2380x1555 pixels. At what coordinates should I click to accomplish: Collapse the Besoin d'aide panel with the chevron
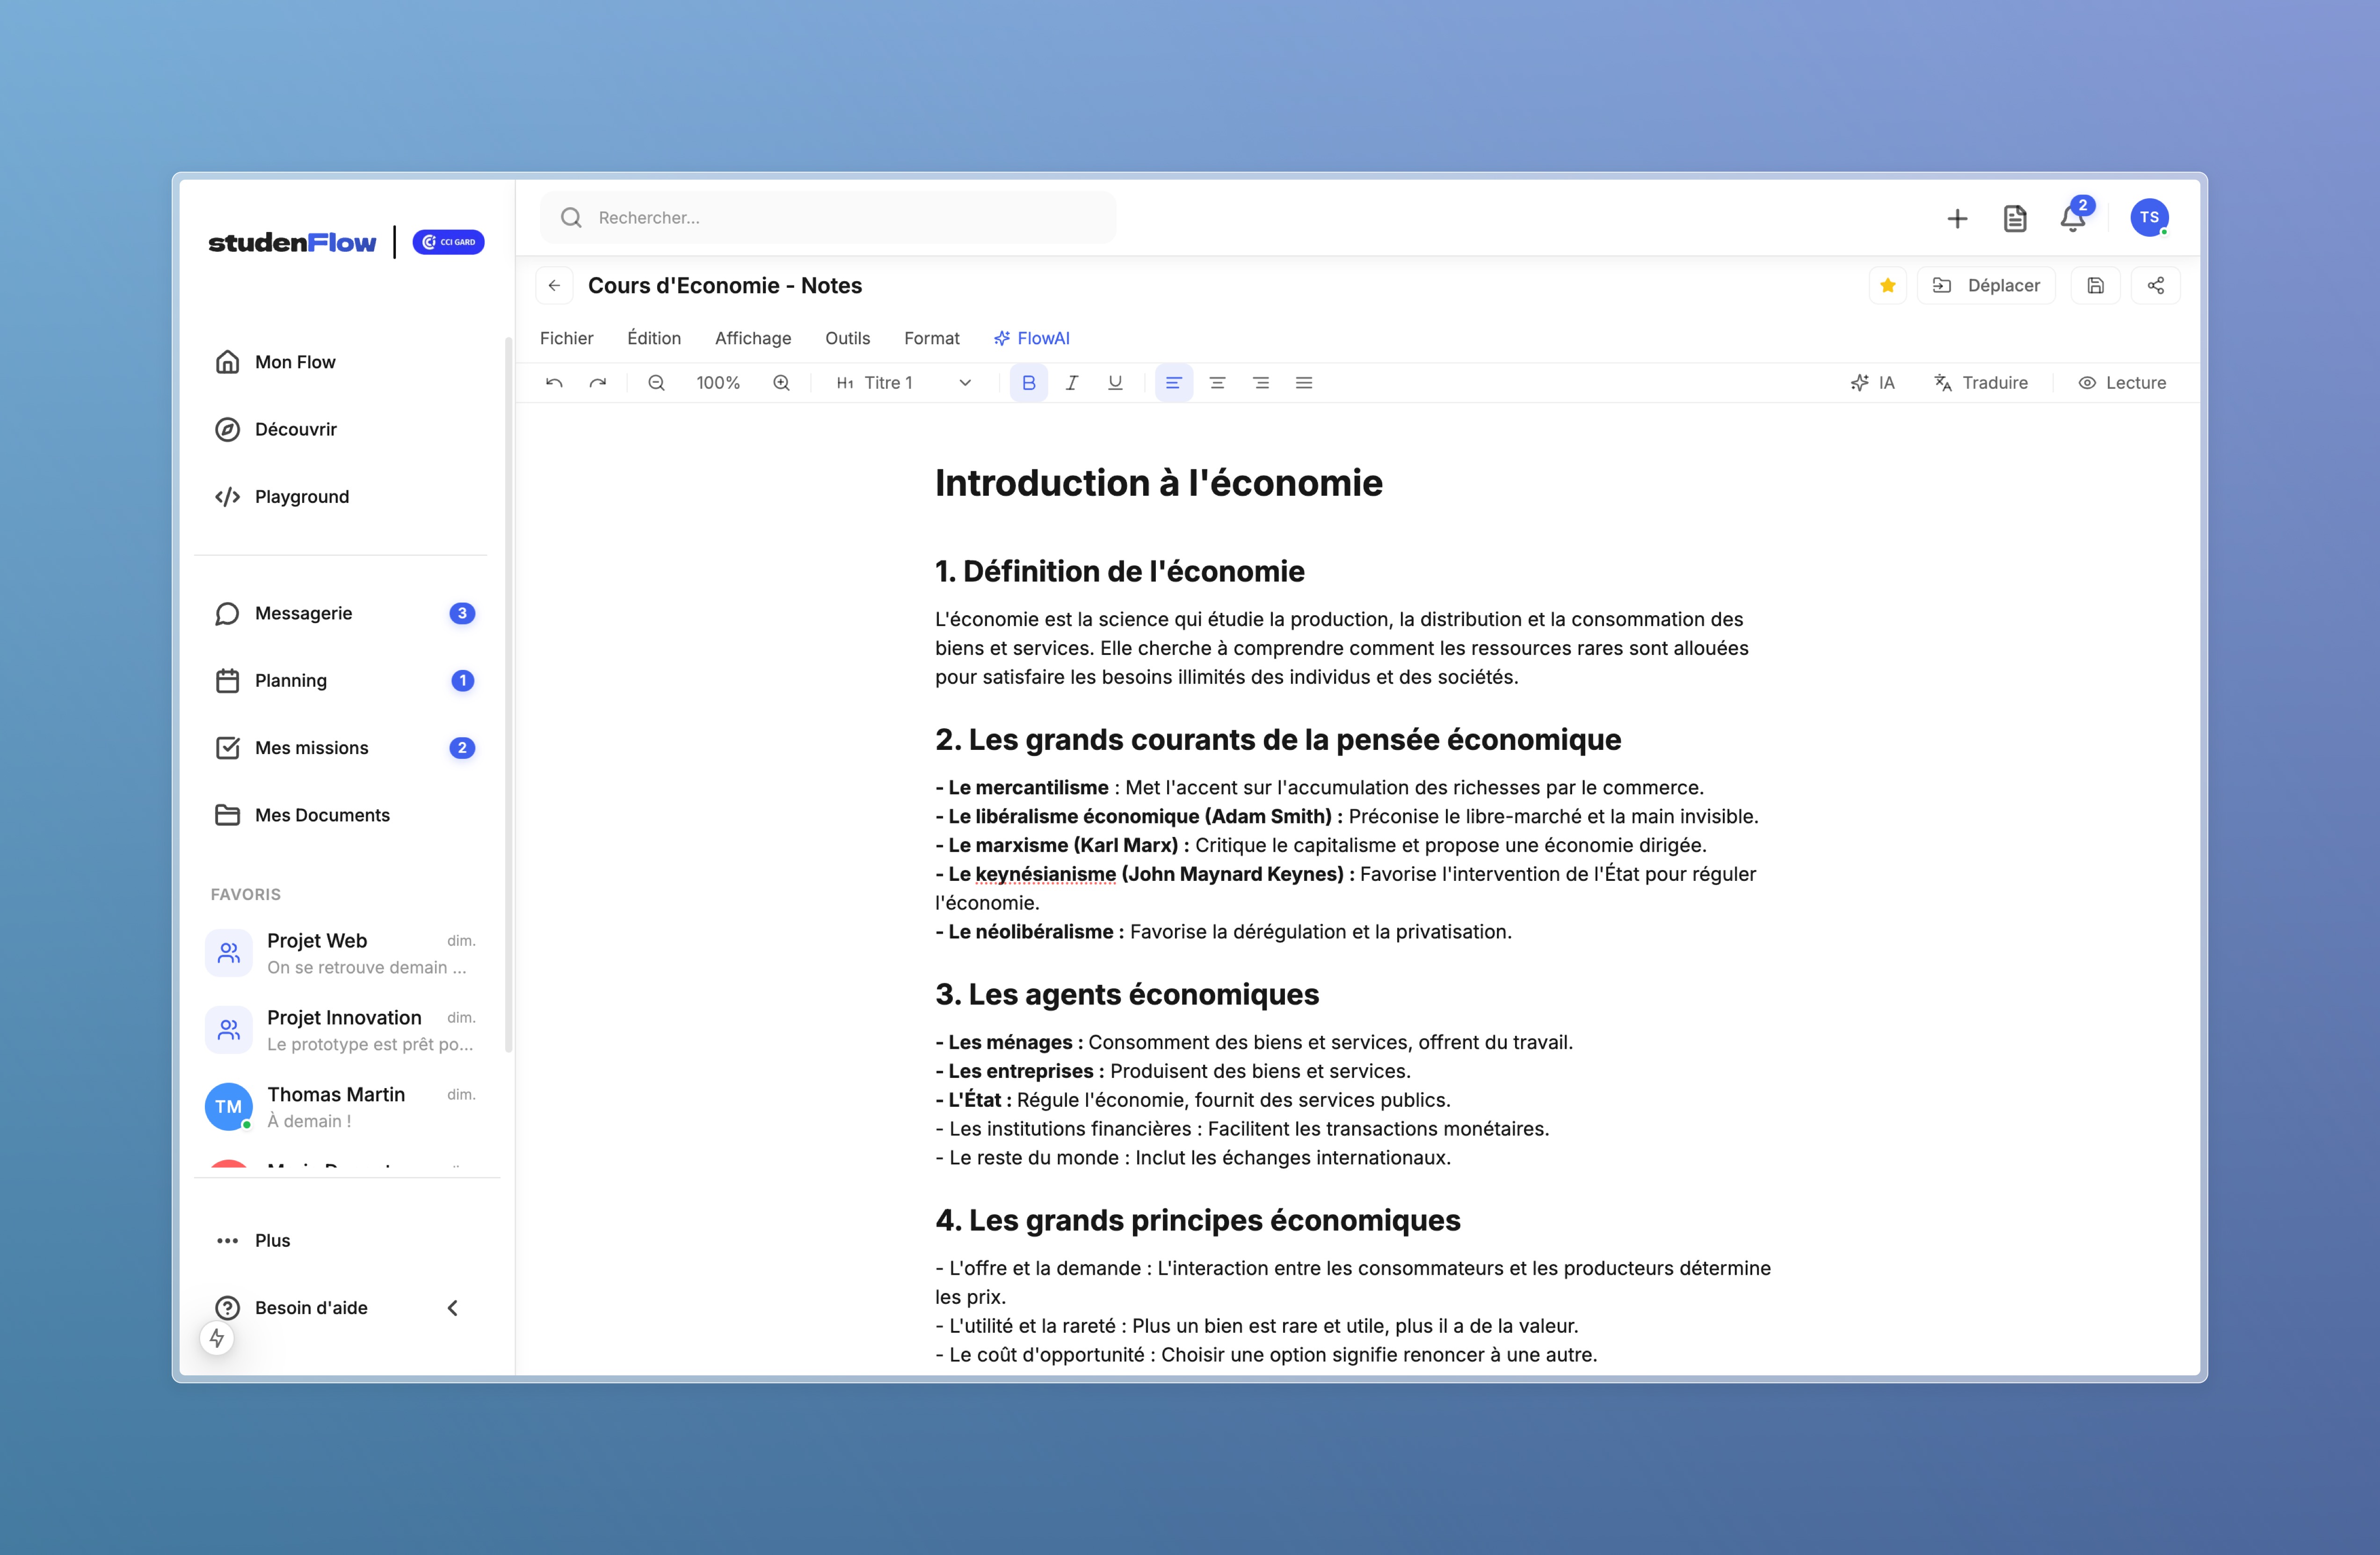(x=452, y=1307)
